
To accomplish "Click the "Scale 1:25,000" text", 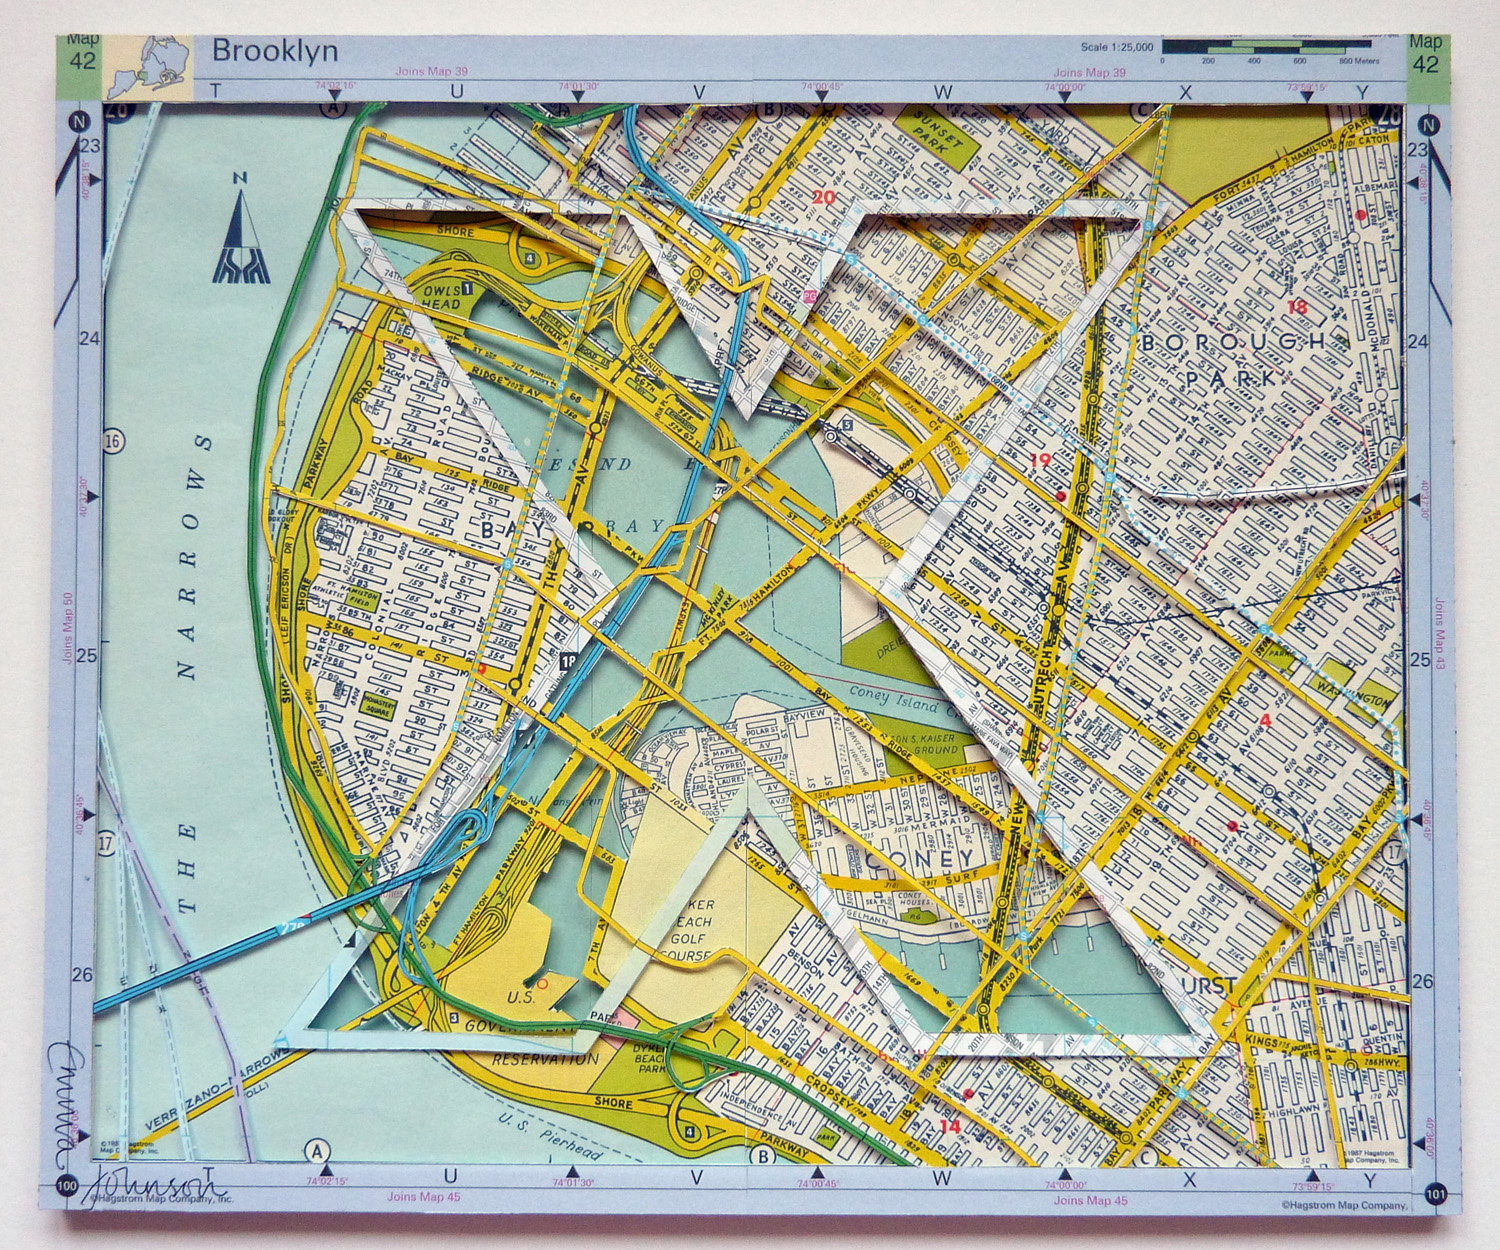I will (1117, 47).
